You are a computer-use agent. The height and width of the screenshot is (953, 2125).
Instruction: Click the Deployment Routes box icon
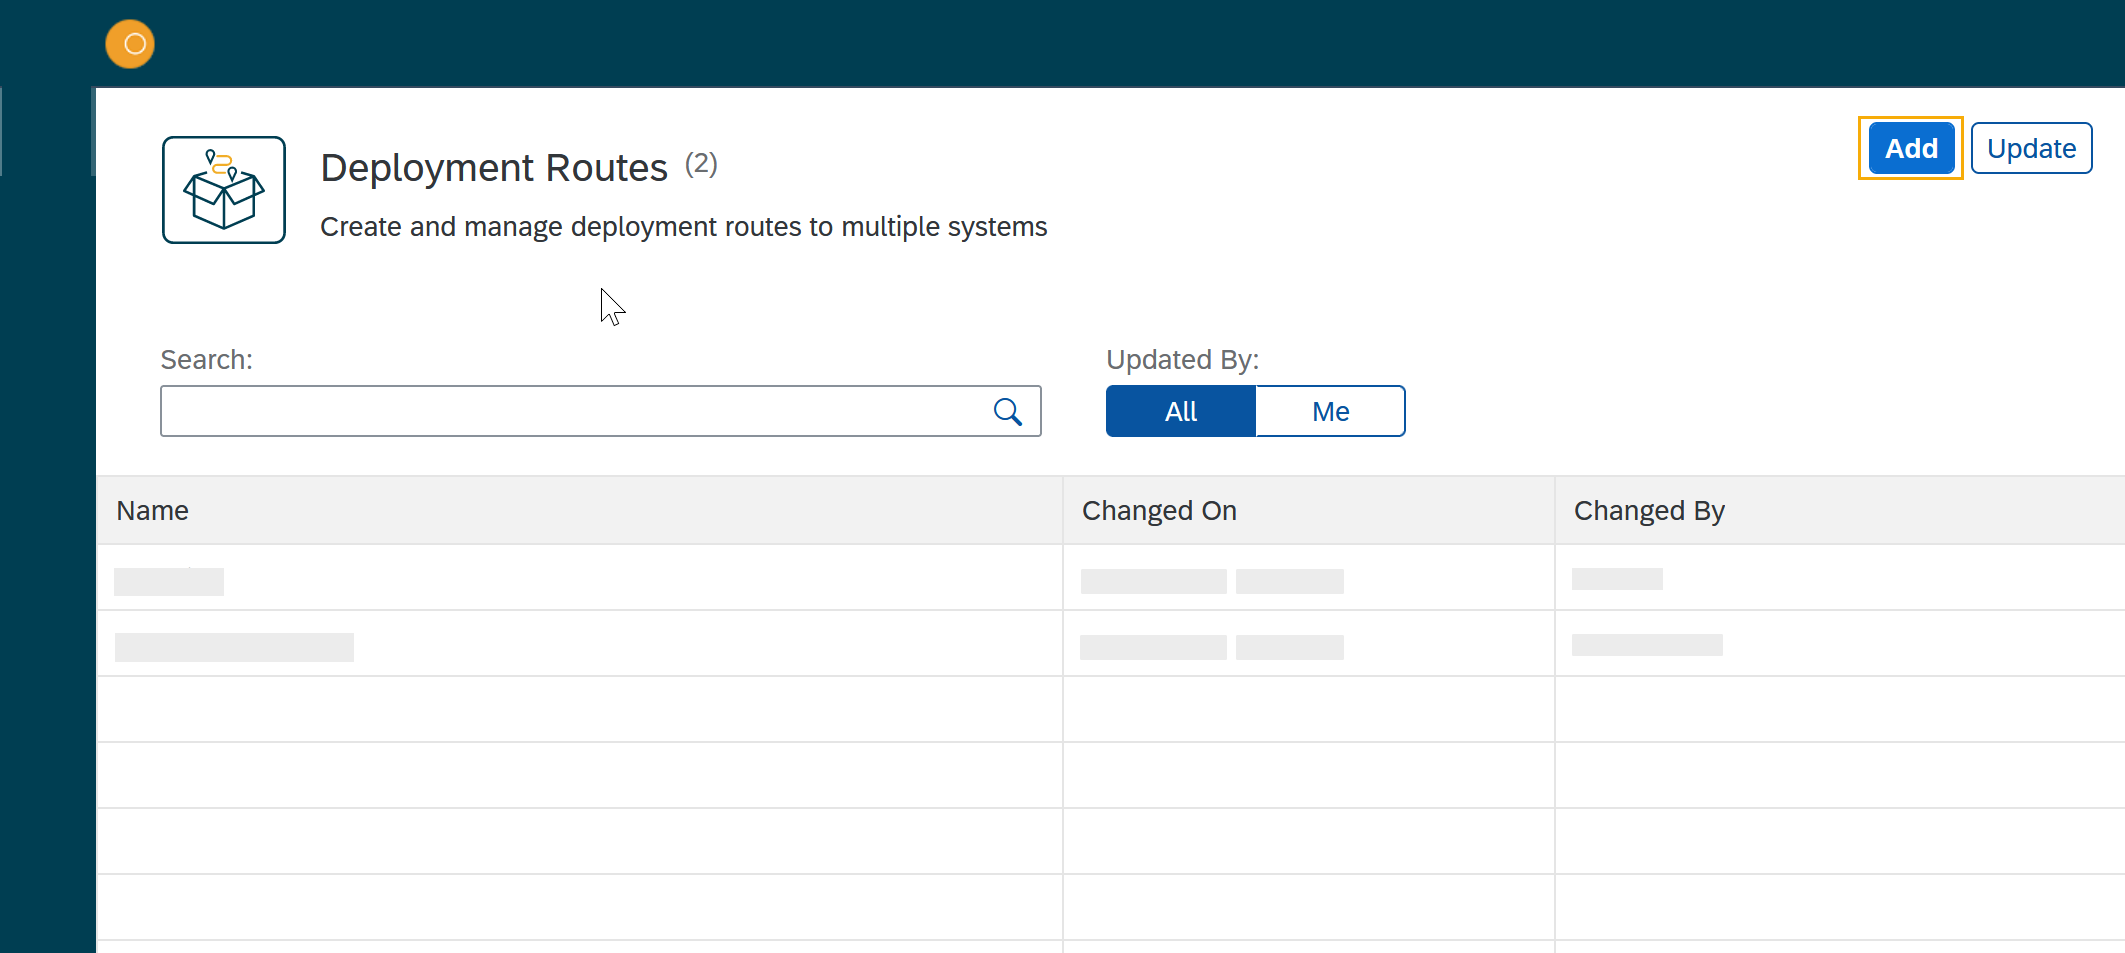coord(224,190)
